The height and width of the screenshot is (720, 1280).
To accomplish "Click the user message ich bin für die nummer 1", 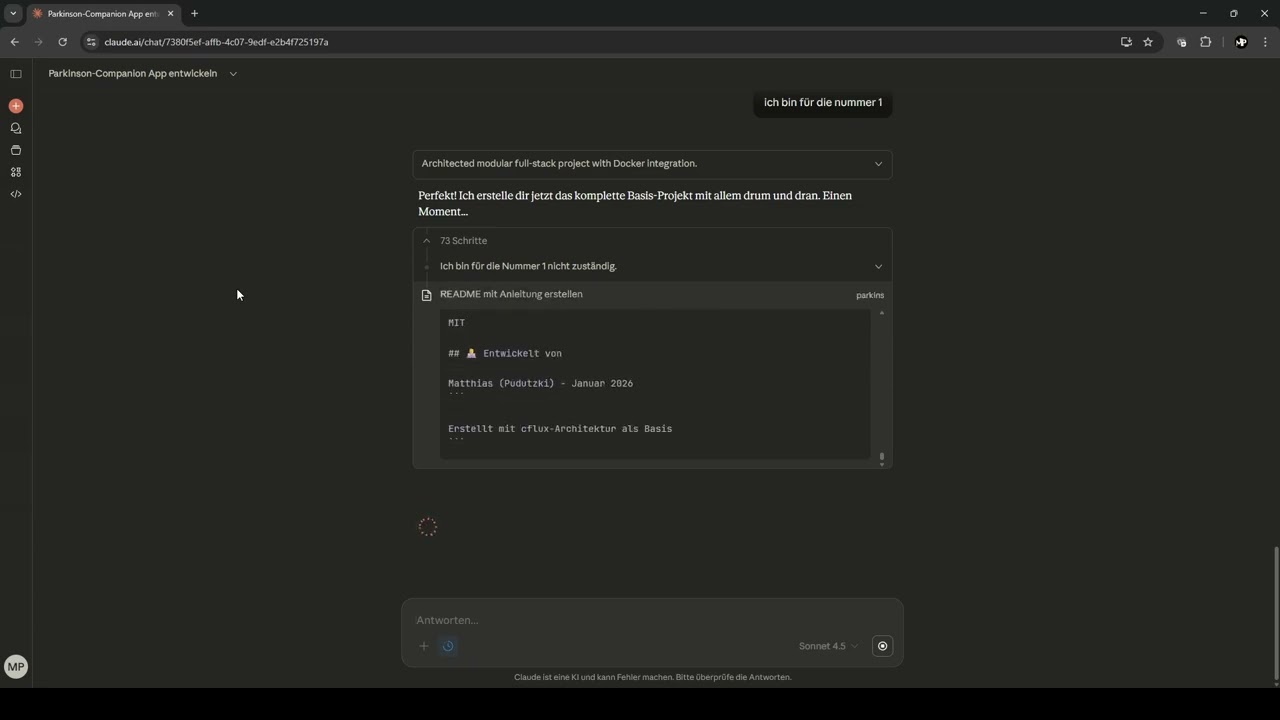I will pos(823,103).
